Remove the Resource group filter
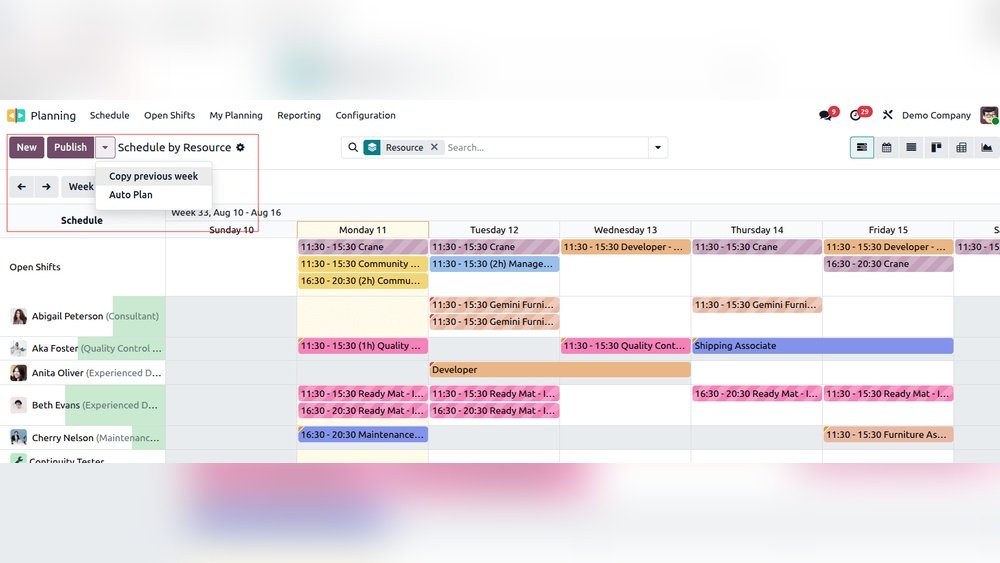This screenshot has height=563, width=1000. (434, 148)
